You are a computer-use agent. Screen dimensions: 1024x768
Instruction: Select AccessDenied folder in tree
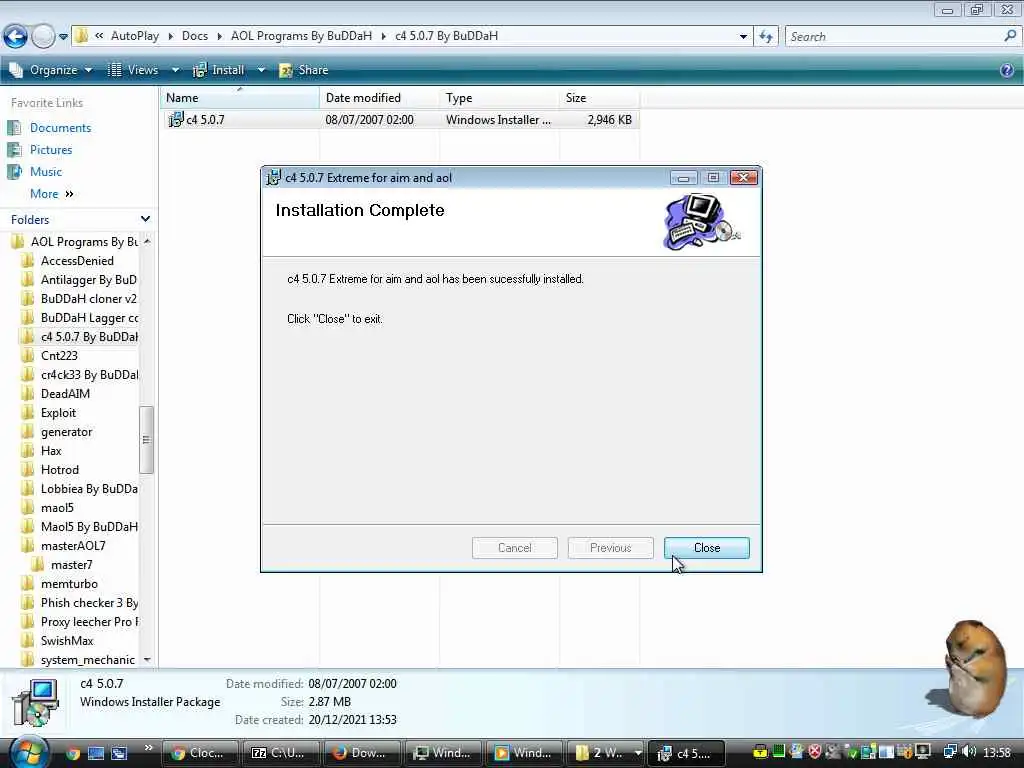coord(77,261)
